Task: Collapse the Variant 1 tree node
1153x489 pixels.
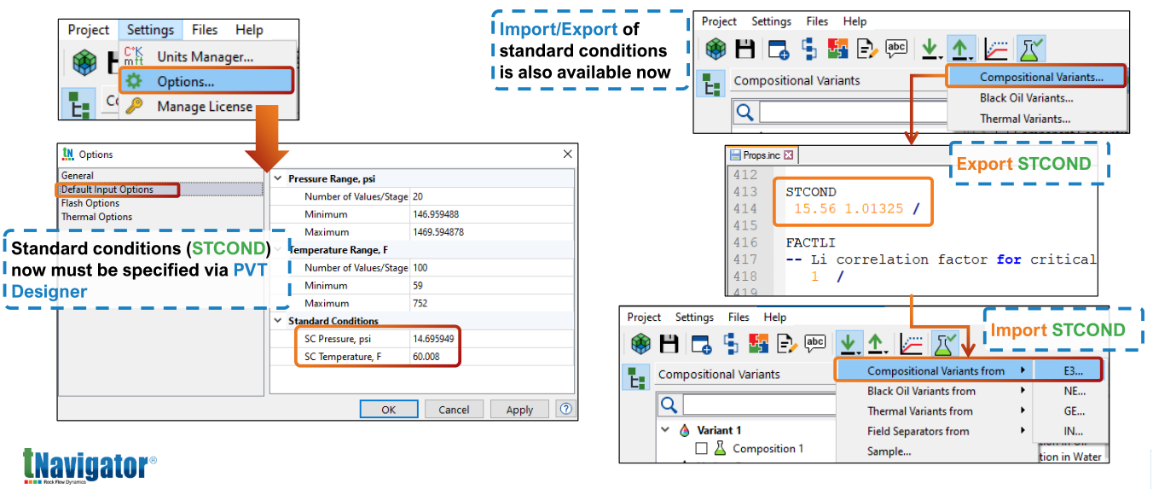Action: (x=665, y=430)
